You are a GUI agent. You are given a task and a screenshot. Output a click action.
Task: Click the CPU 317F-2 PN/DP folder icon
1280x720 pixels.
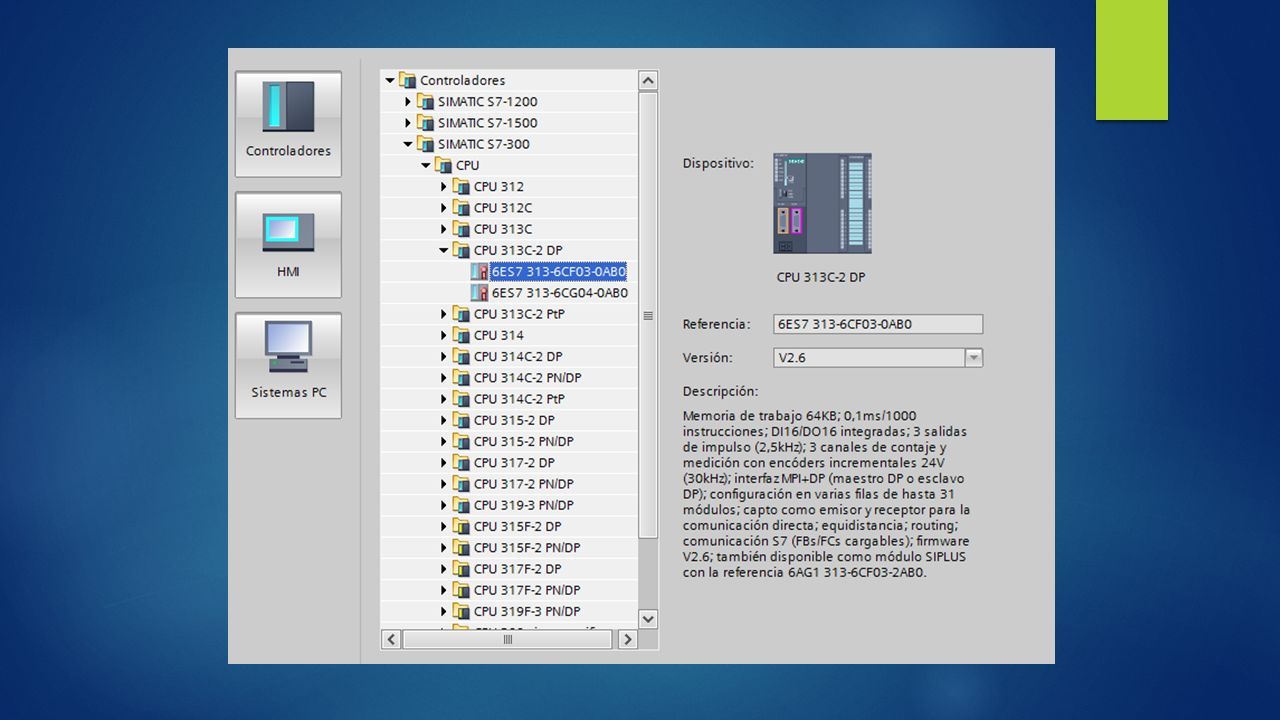pyautogui.click(x=461, y=590)
